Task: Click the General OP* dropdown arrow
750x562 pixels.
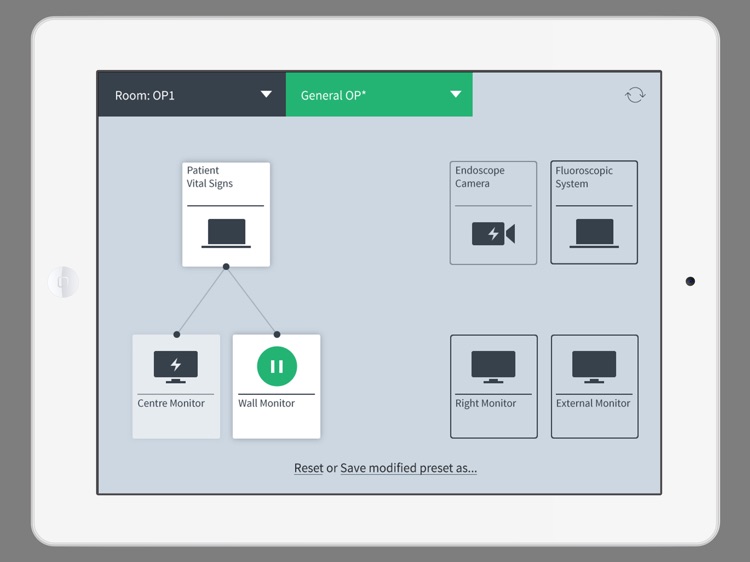Action: [x=456, y=94]
